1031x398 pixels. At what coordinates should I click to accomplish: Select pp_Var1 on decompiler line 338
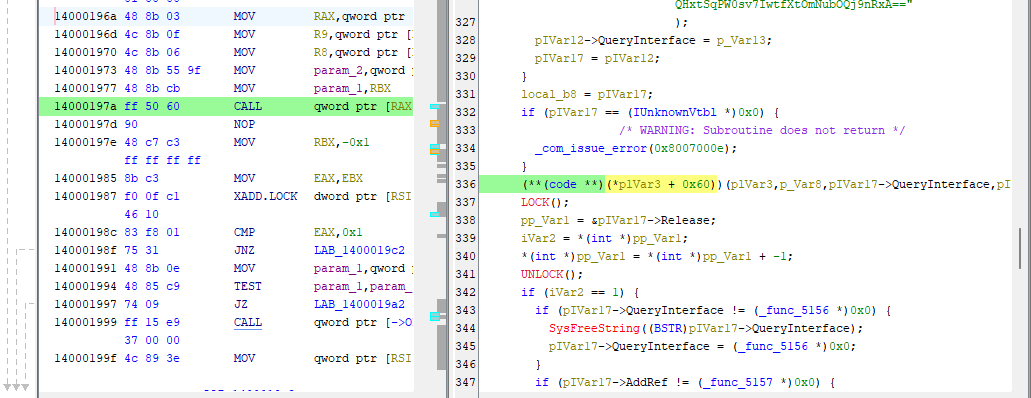pyautogui.click(x=544, y=220)
